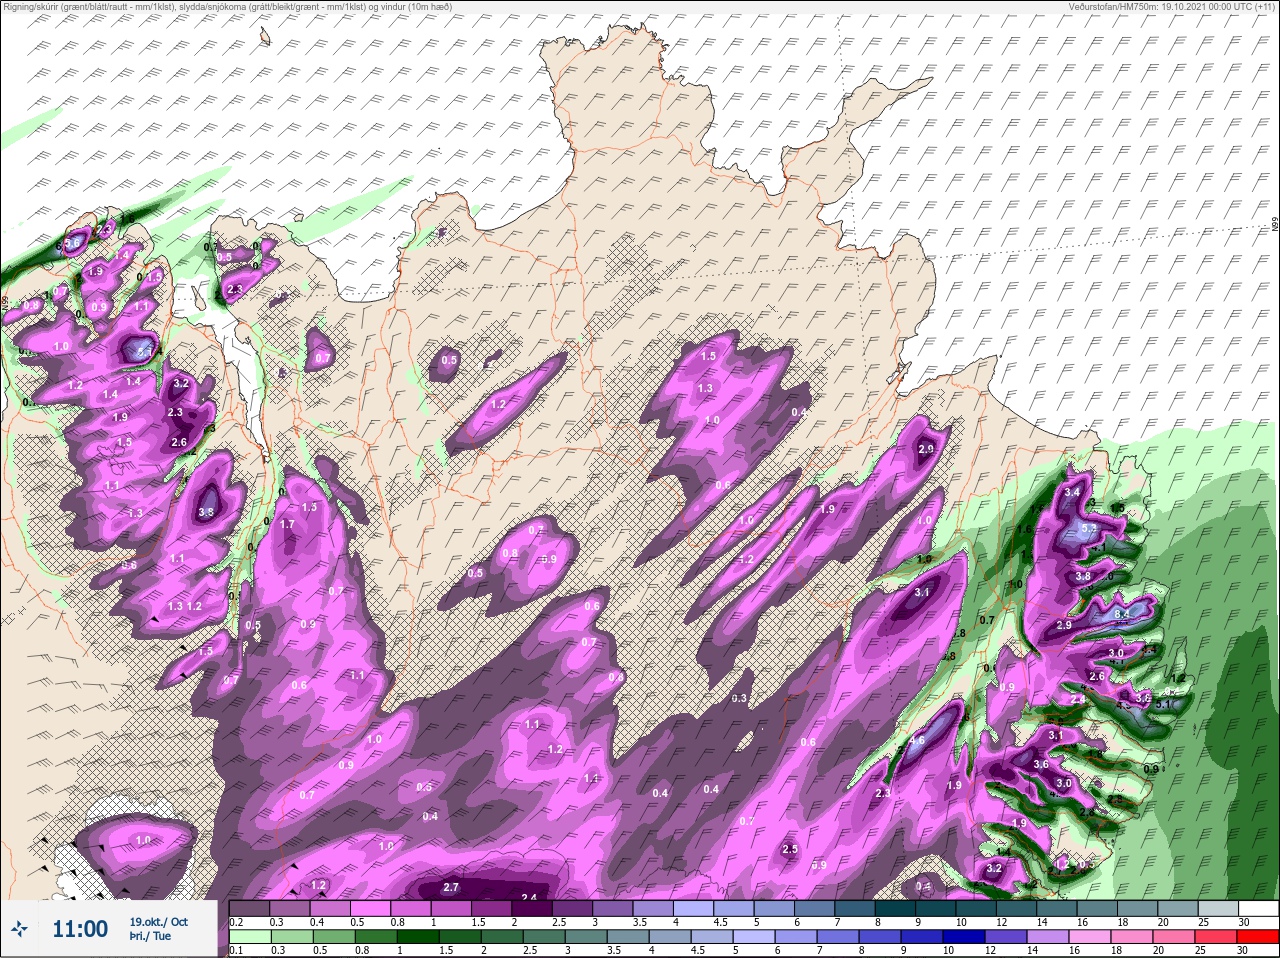This screenshot has width=1280, height=958.
Task: Click the '3.4' precipitation value in the east
Action: point(1072,492)
